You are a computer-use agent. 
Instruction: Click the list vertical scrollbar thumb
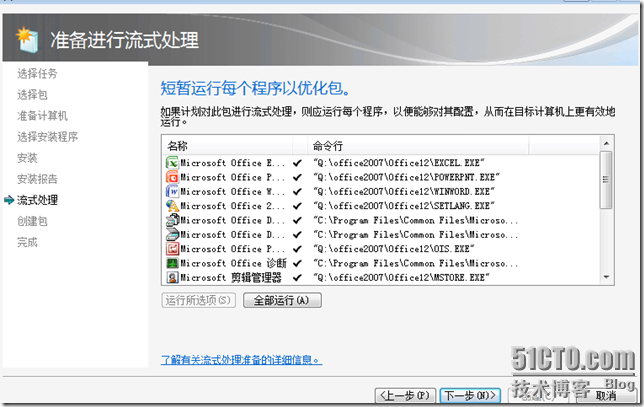(606, 180)
